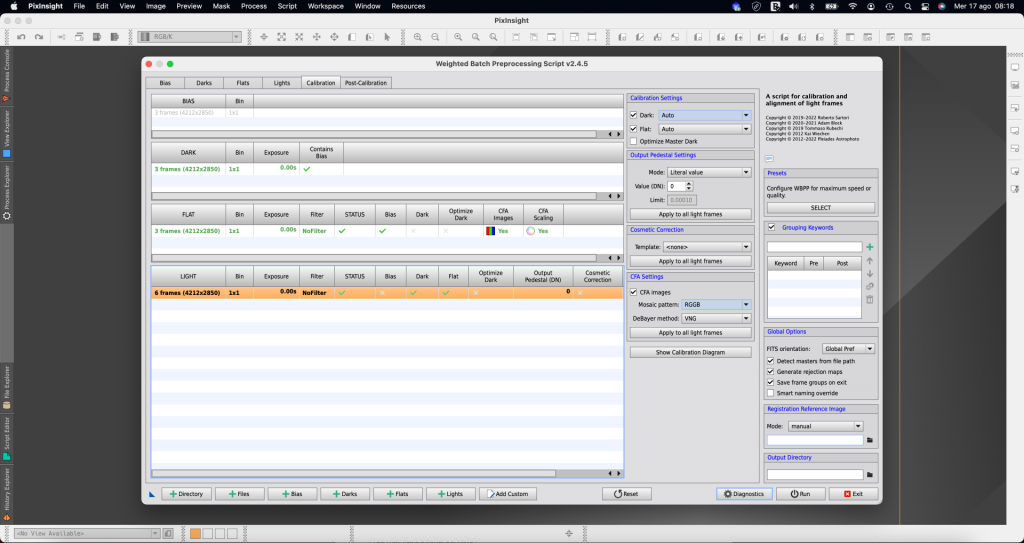1024x543 pixels.
Task: Click the undo arrow in the toolbar
Action: [20, 37]
